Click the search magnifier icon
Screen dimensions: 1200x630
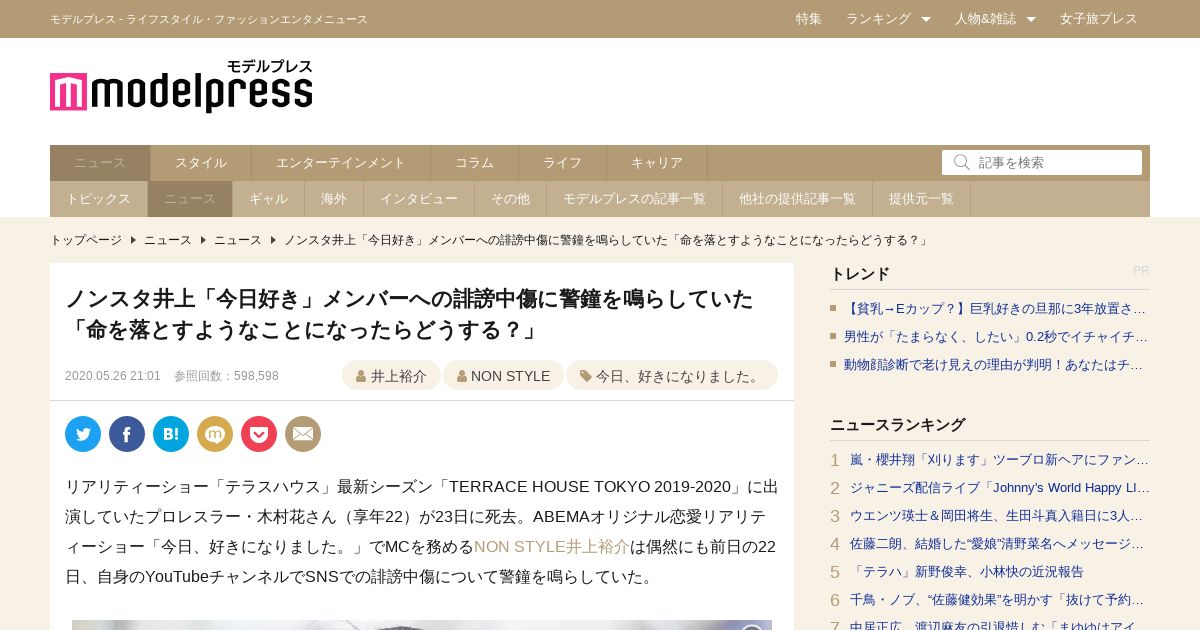tap(962, 162)
